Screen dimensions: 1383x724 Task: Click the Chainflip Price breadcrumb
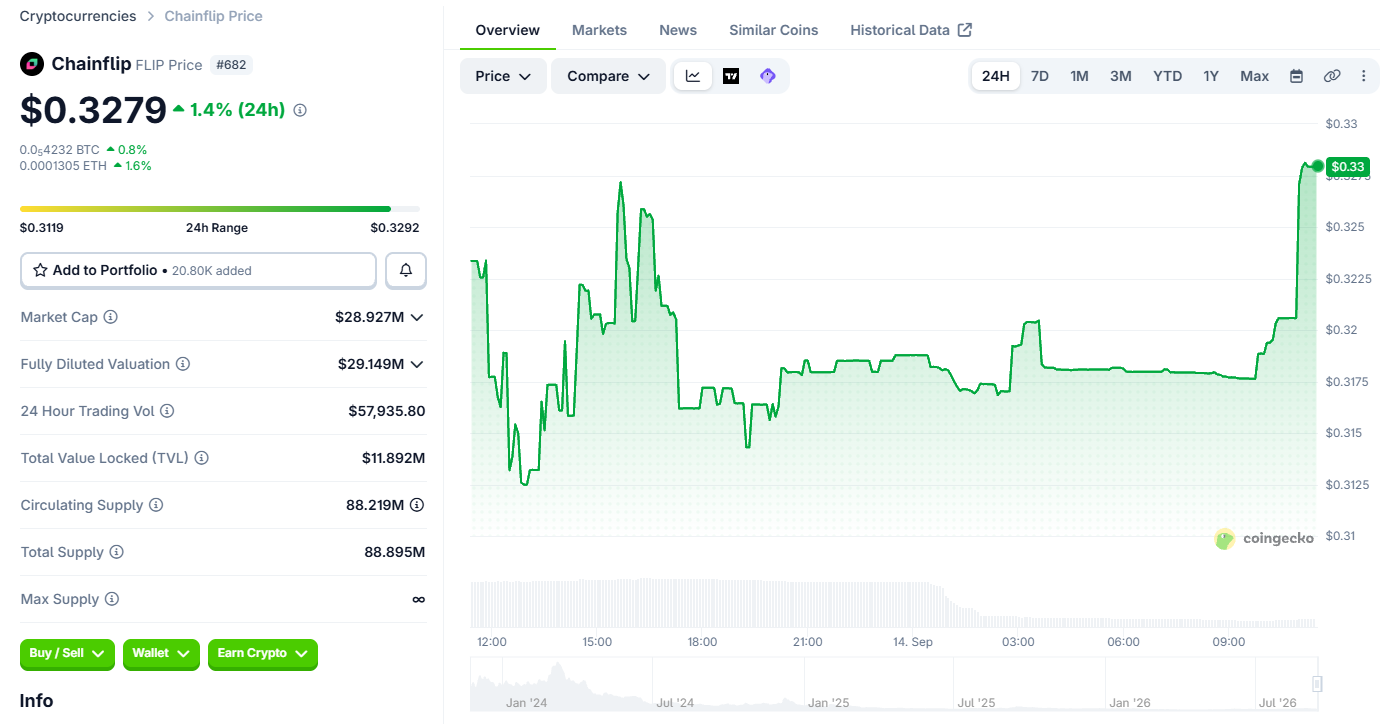(214, 16)
